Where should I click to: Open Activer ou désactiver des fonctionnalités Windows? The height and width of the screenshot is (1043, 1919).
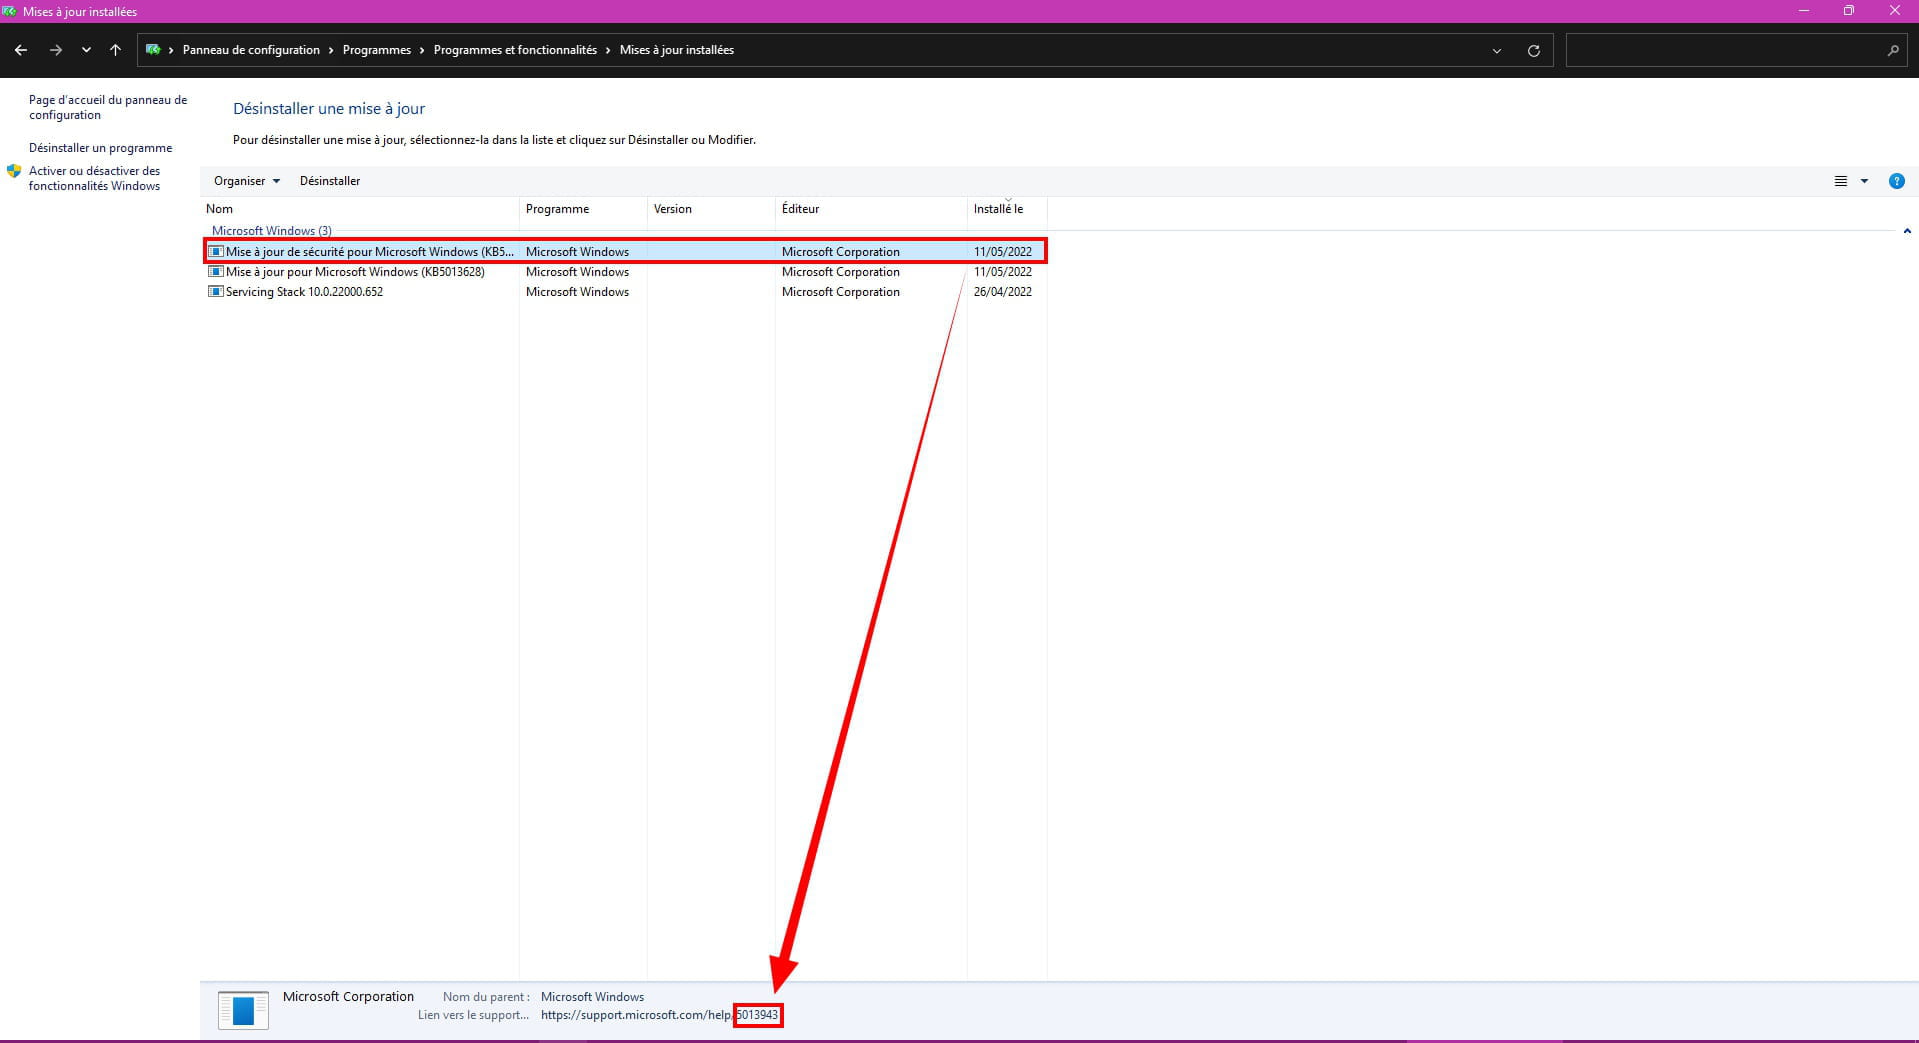(x=94, y=178)
